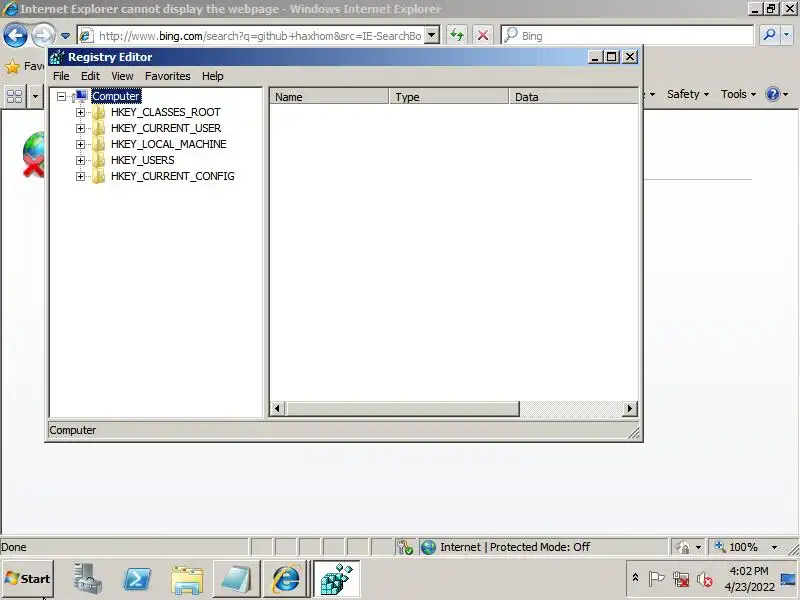Screen dimensions: 800x600
Task: Click the Name column header
Action: (329, 96)
